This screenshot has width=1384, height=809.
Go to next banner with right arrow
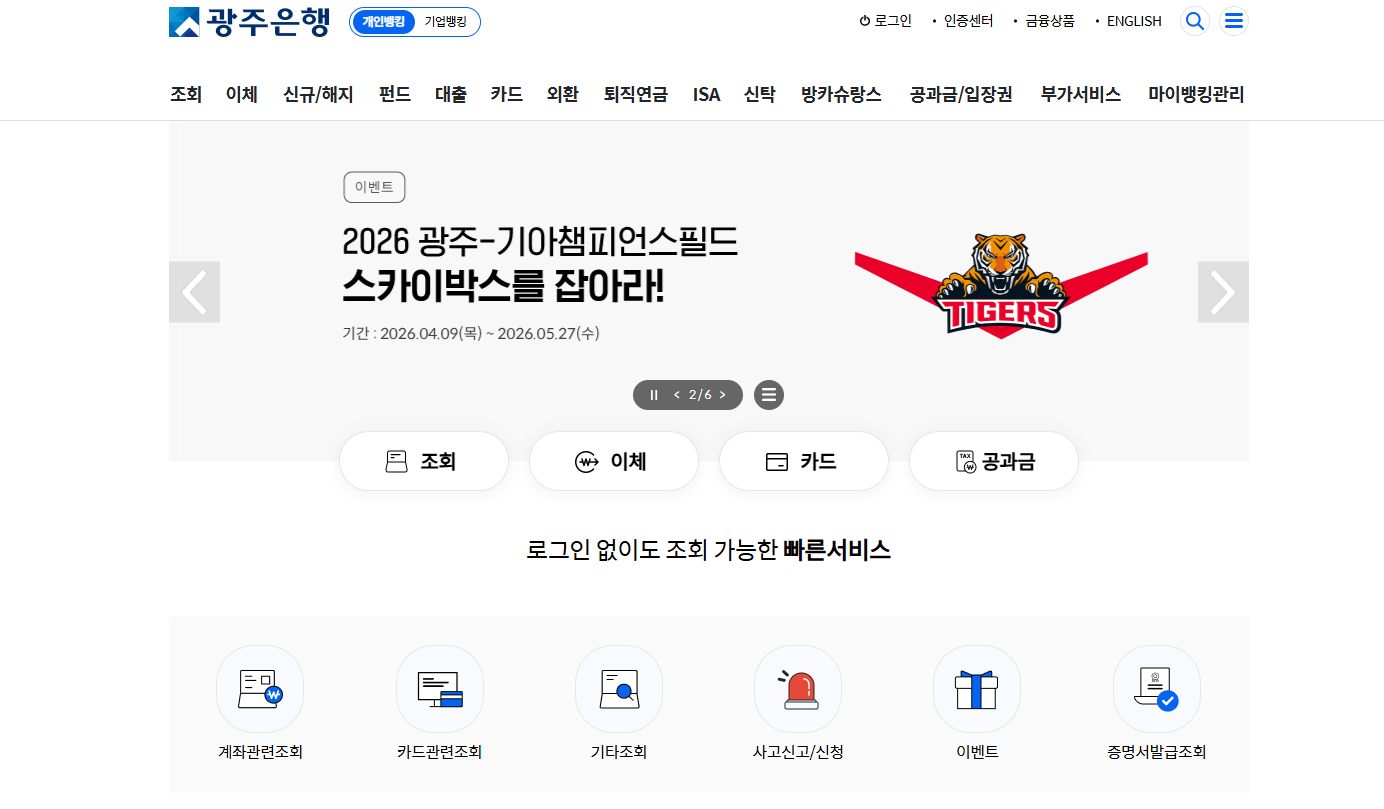[1223, 292]
